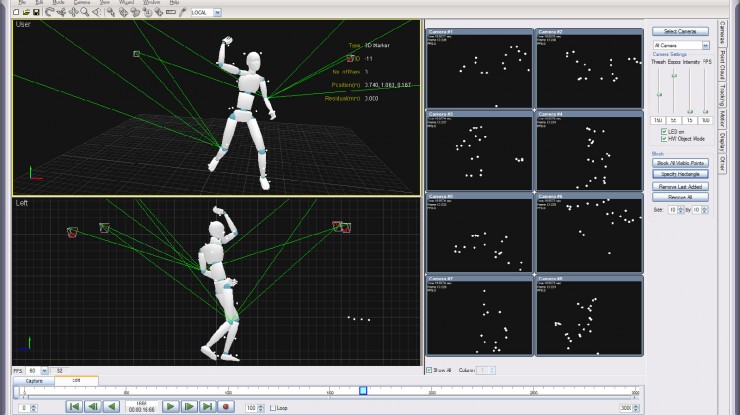
Task: Click the playback speed 100 stepper
Action: (x=261, y=408)
